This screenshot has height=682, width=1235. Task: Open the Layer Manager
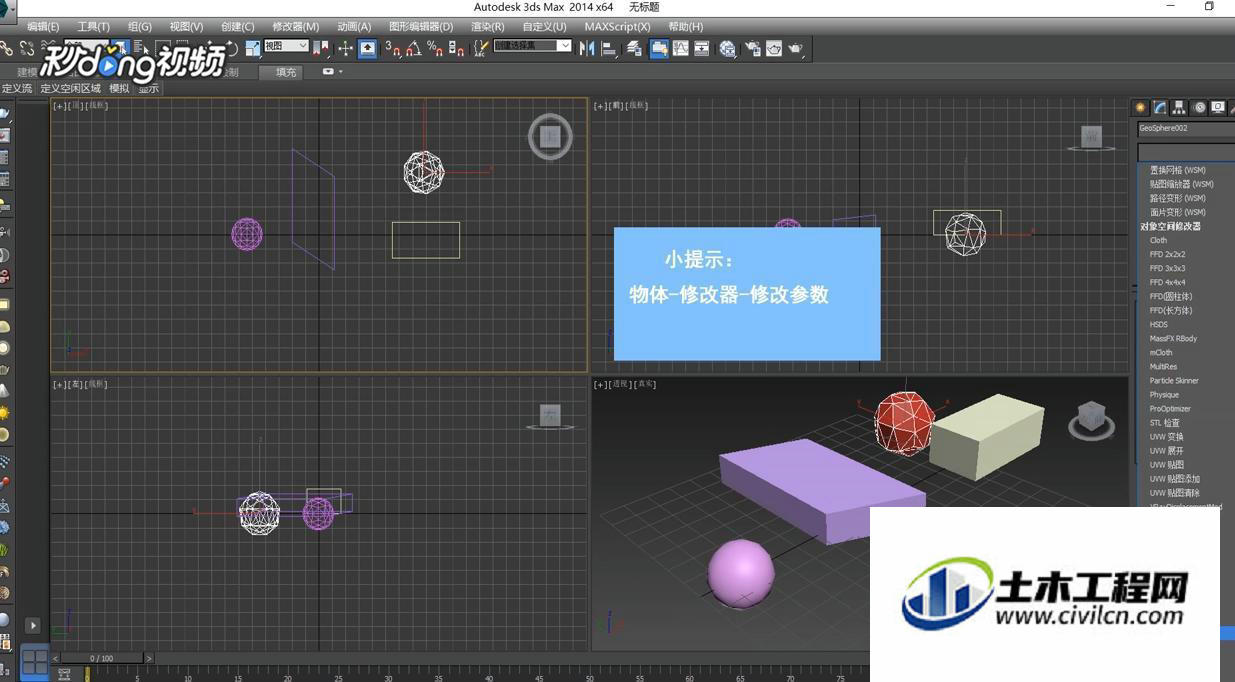coord(634,47)
